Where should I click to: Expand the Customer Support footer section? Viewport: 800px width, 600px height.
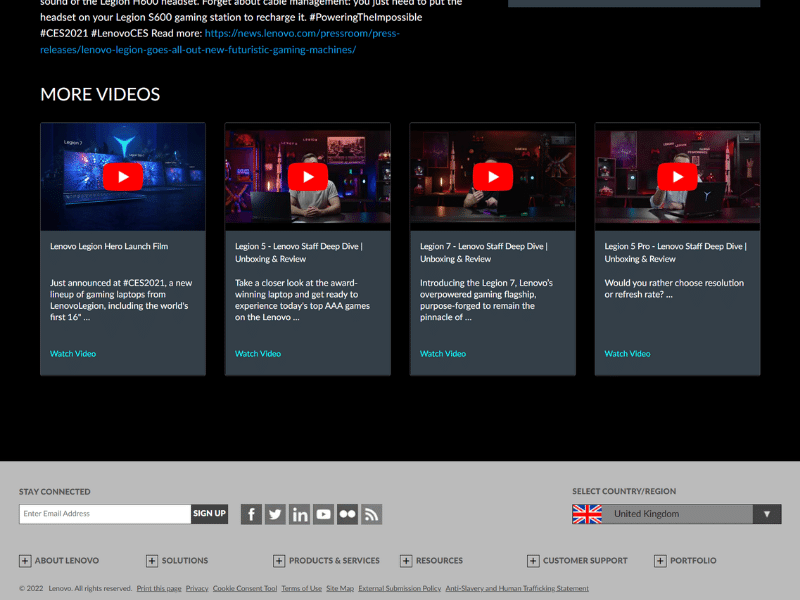click(x=533, y=561)
